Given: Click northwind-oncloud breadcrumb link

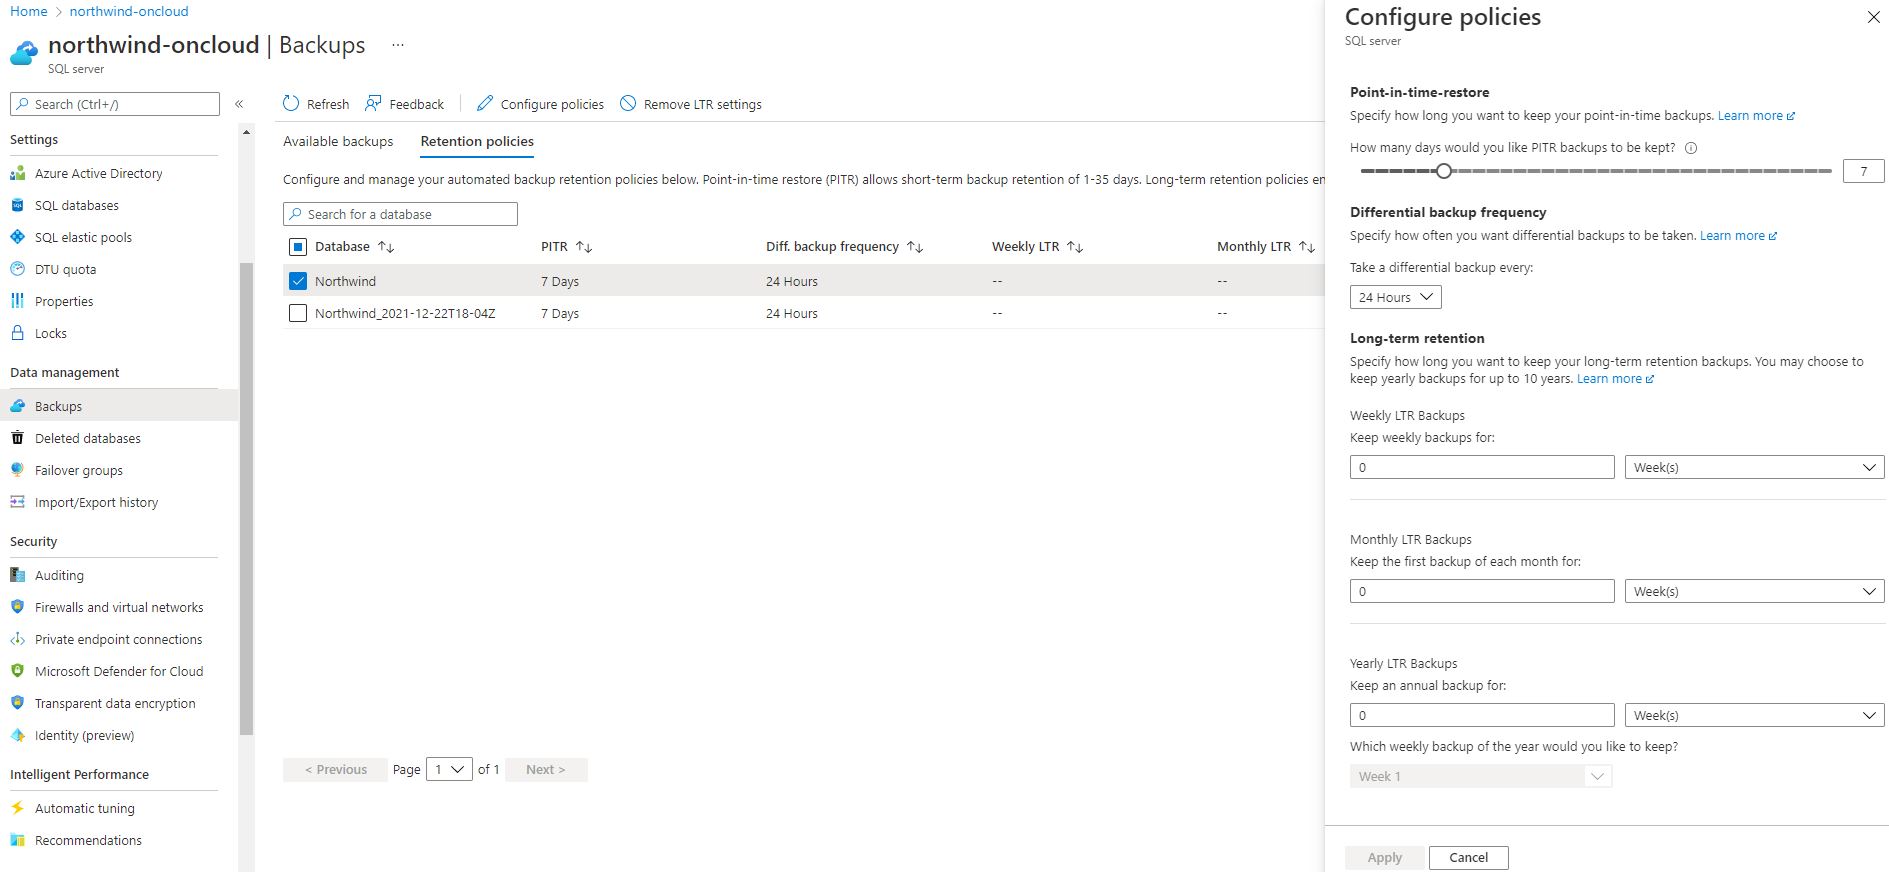Looking at the screenshot, I should [129, 11].
